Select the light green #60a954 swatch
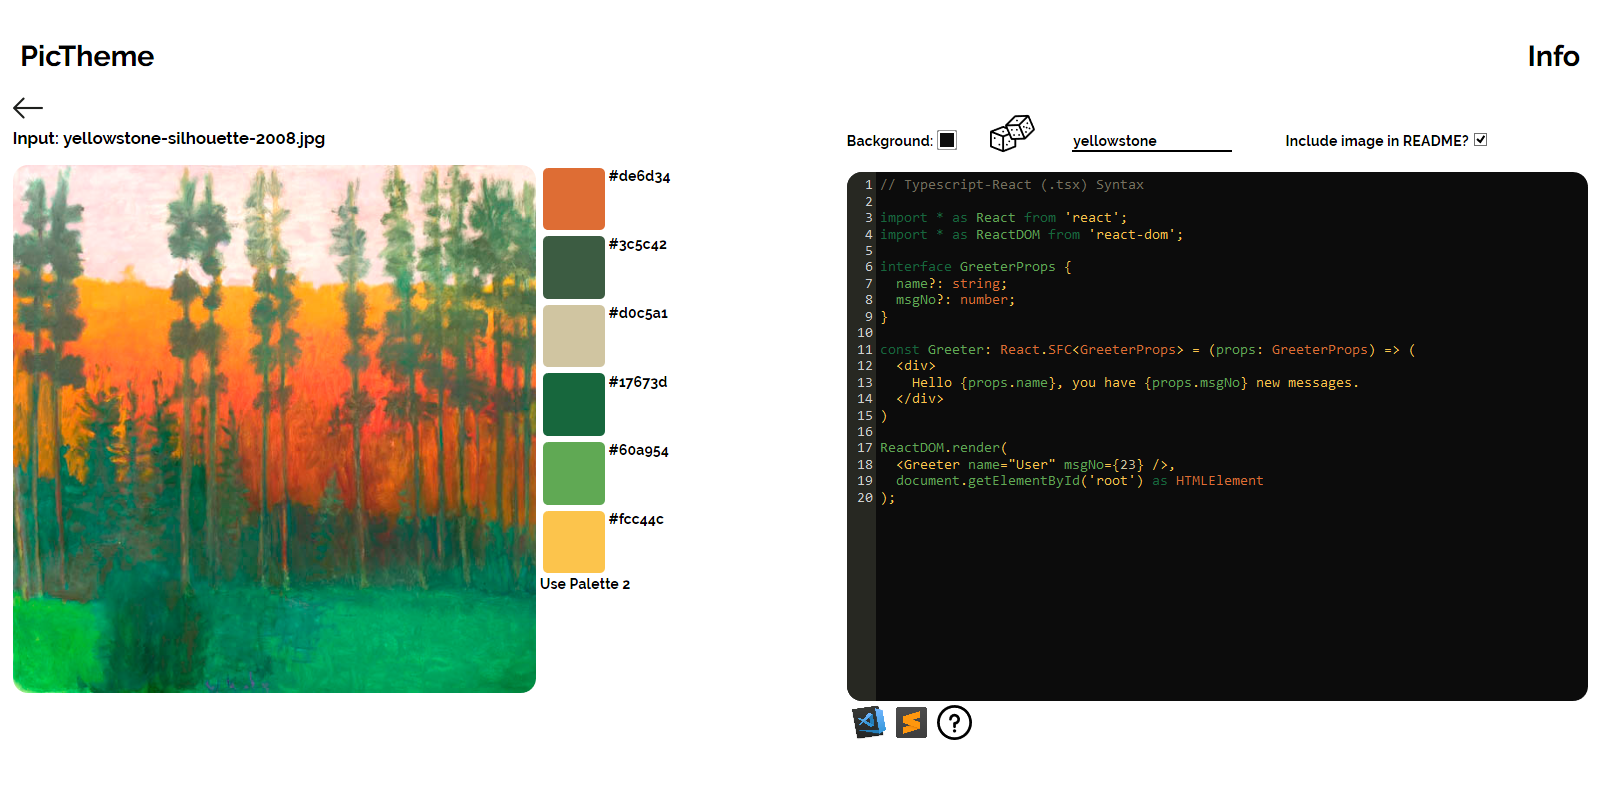 click(x=574, y=473)
